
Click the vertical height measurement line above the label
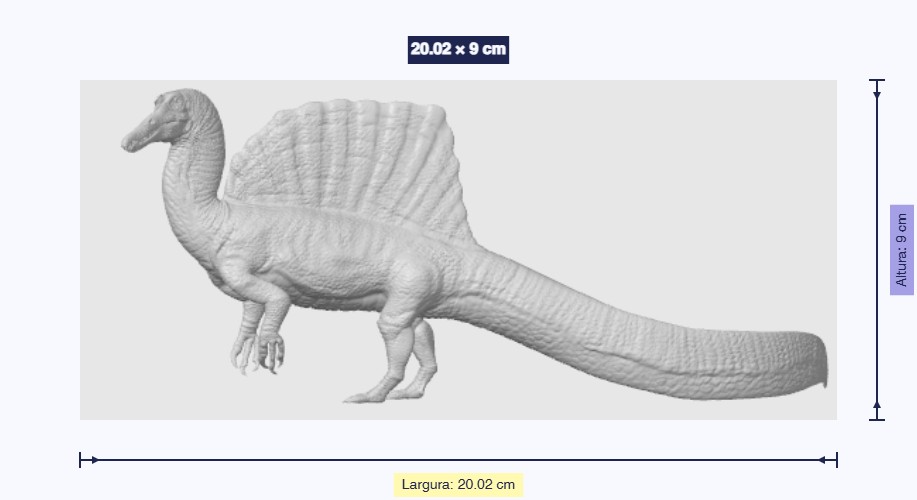877,150
